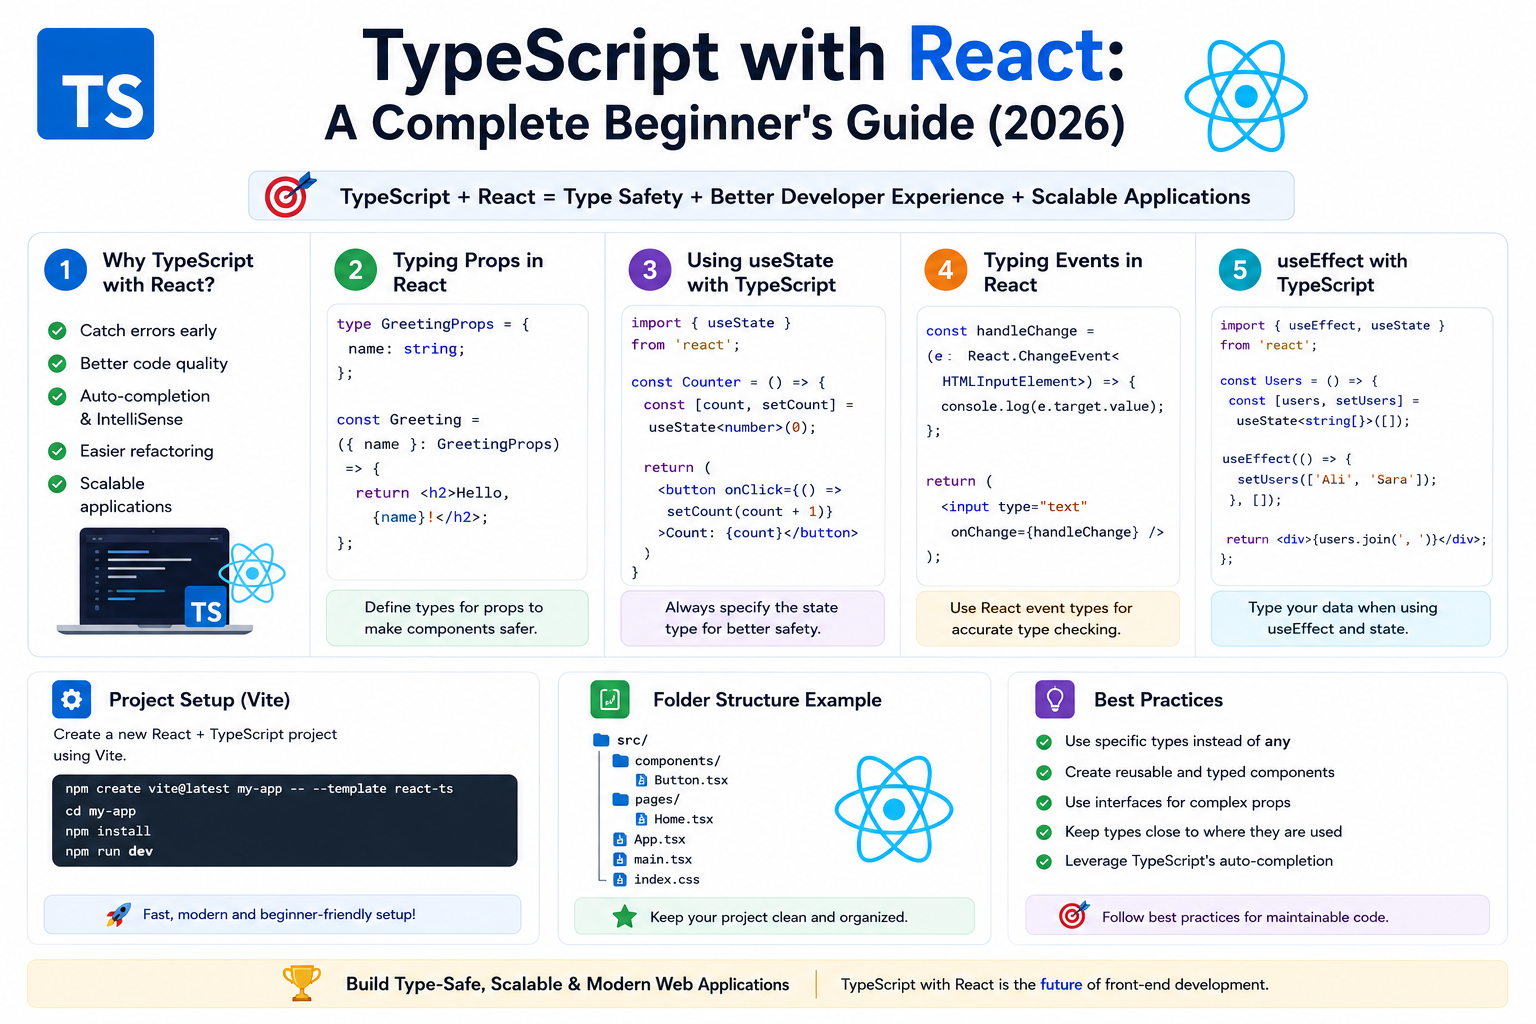Click the purple lightbulb Best Practices icon
The height and width of the screenshot is (1024, 1536).
[x=1055, y=700]
